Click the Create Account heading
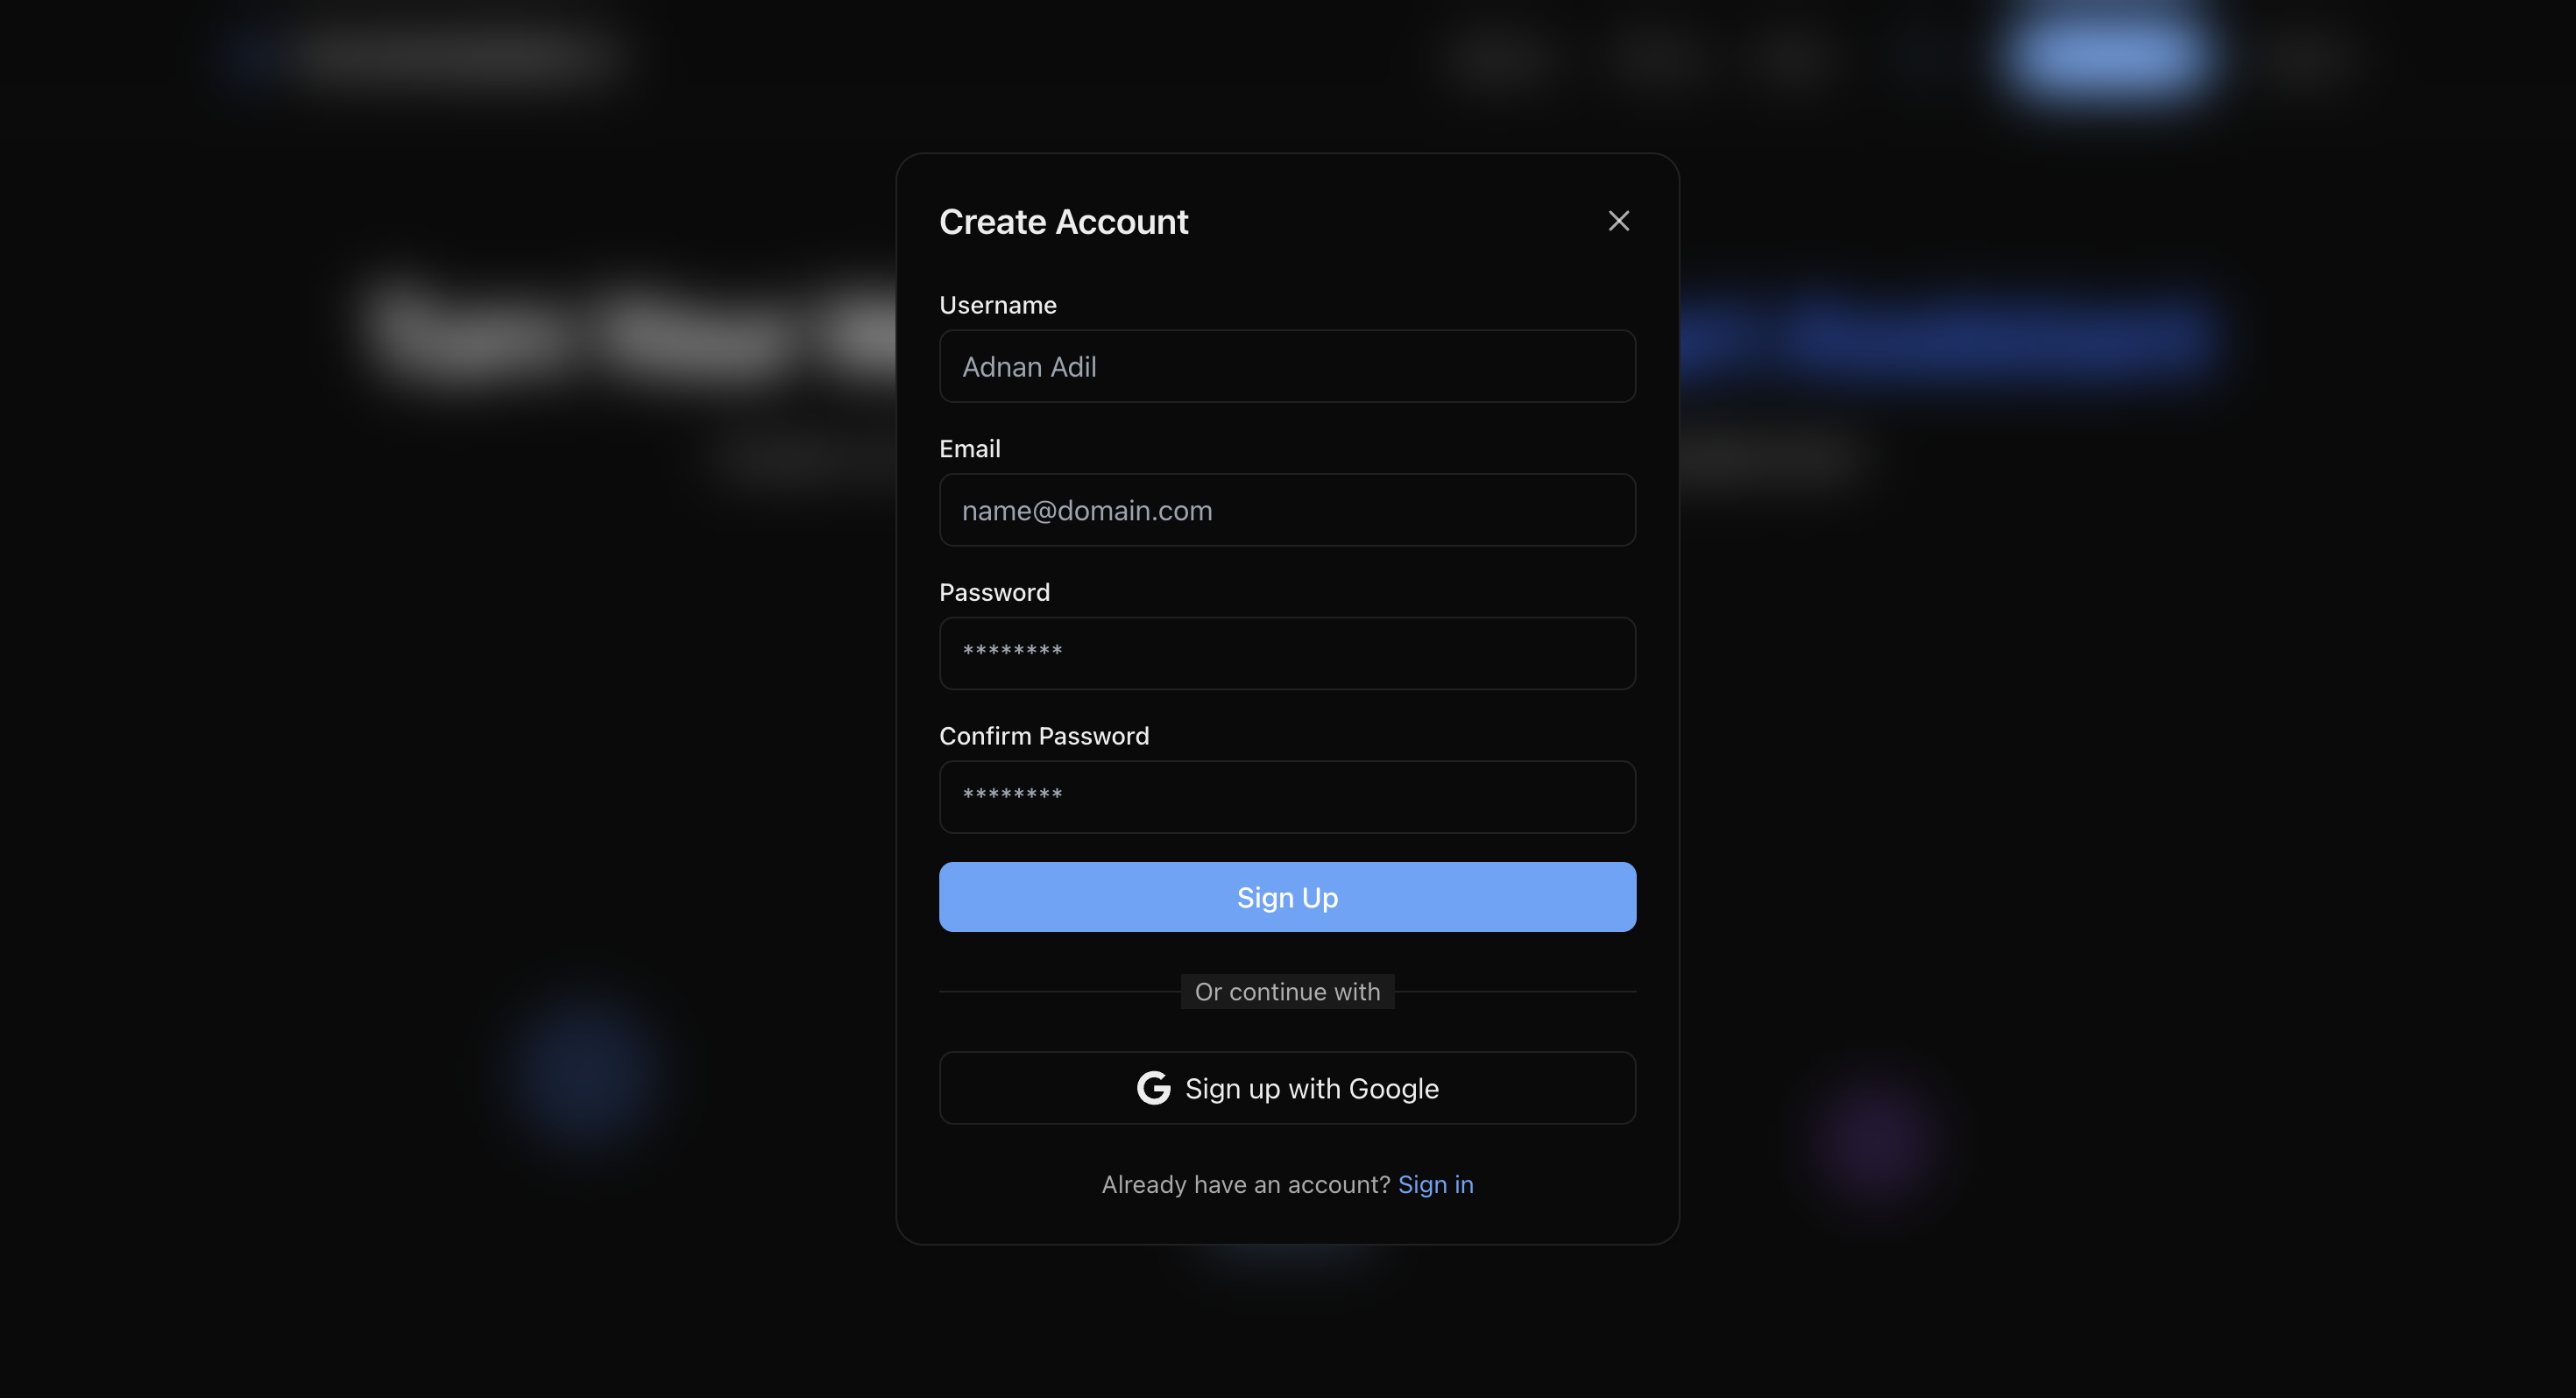The height and width of the screenshot is (1398, 2576). coord(1063,222)
